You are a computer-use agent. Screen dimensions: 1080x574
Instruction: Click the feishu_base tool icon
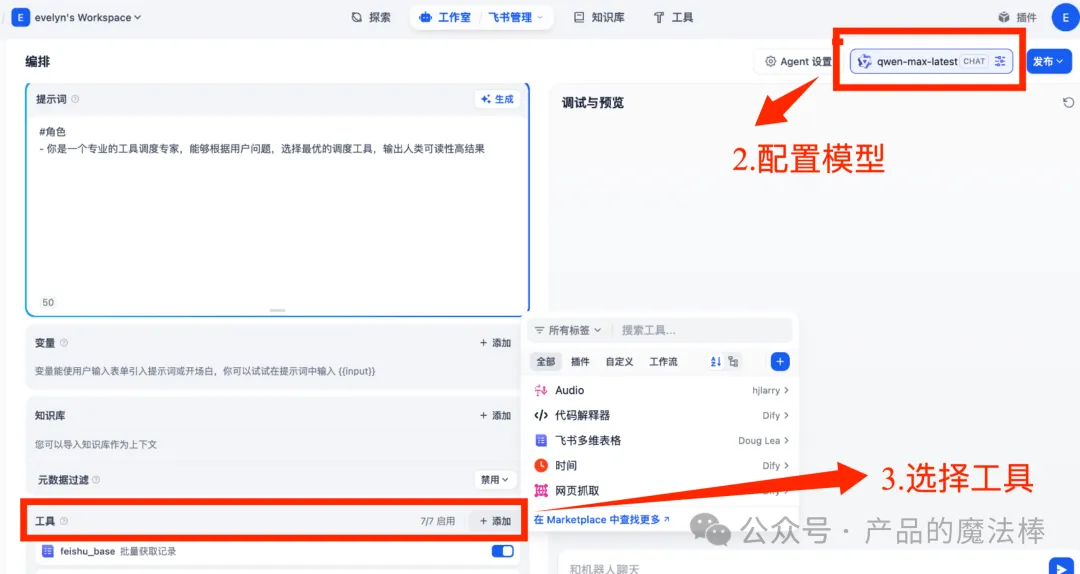coord(48,551)
